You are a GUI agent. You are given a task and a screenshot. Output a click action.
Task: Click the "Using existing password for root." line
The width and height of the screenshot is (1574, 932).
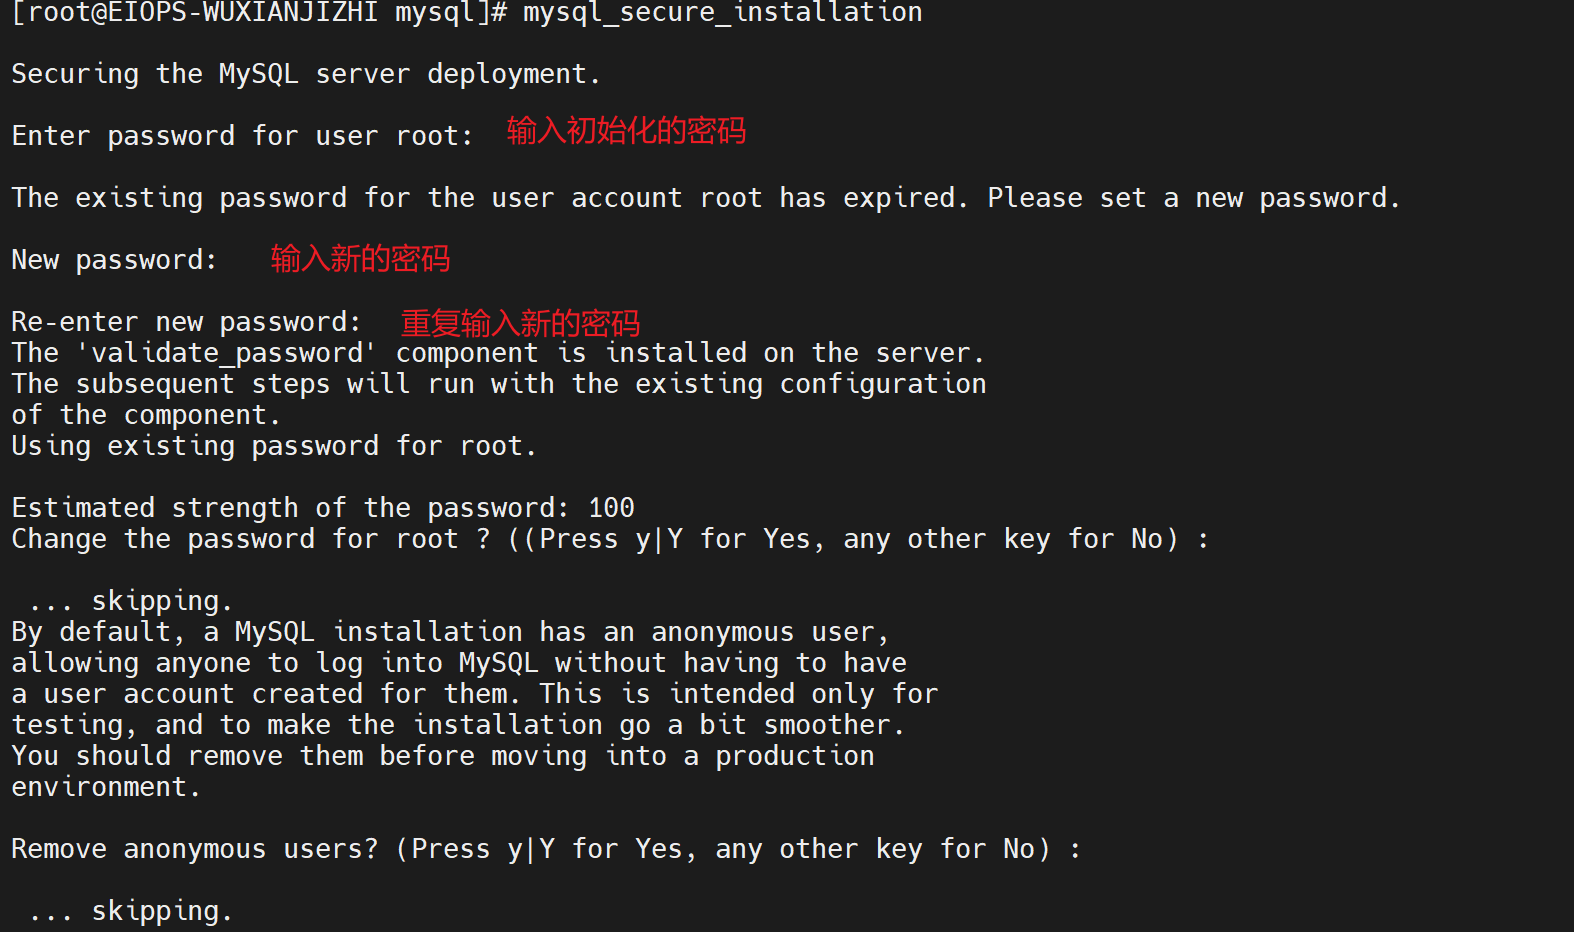274,446
